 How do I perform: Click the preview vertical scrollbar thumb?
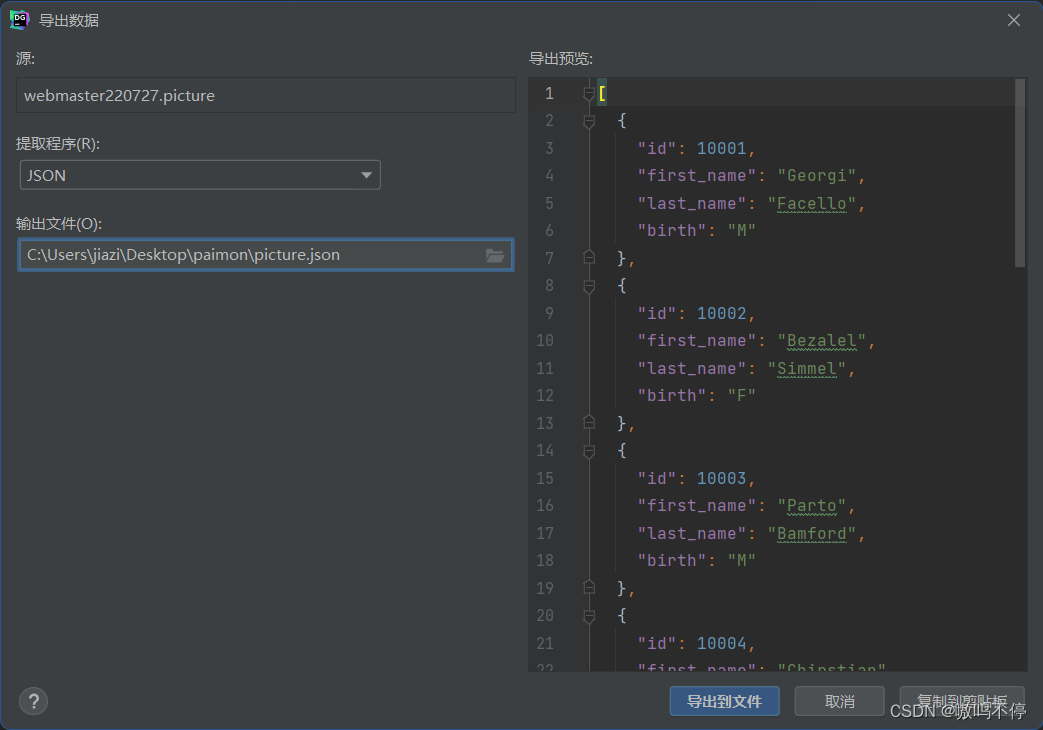tap(1020, 173)
